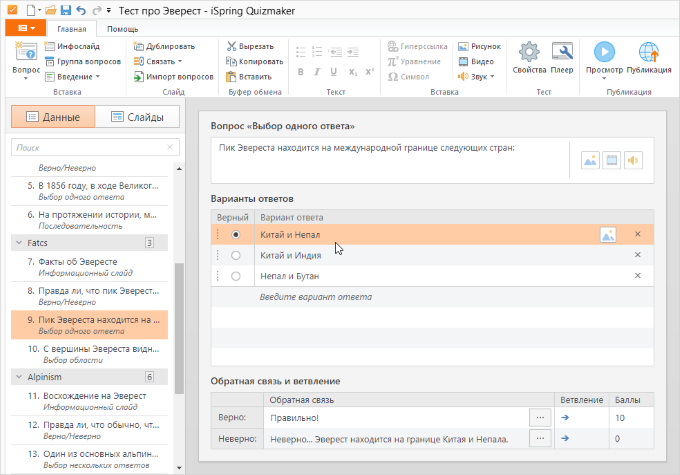Image resolution: width=680 pixels, height=475 pixels.
Task: Toggle italic text formatting
Action: [x=317, y=72]
